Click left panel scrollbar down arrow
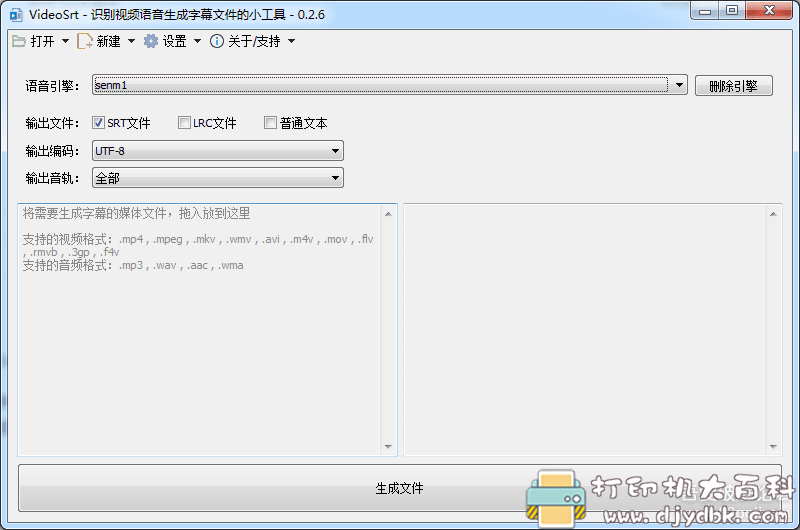Image resolution: width=800 pixels, height=530 pixels. coord(388,446)
